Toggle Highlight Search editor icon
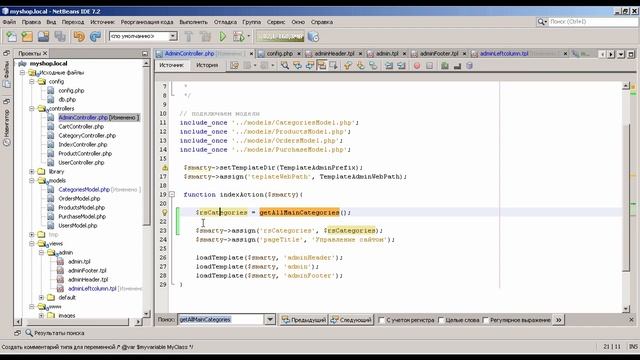The height and width of the screenshot is (360, 640). (x=322, y=65)
